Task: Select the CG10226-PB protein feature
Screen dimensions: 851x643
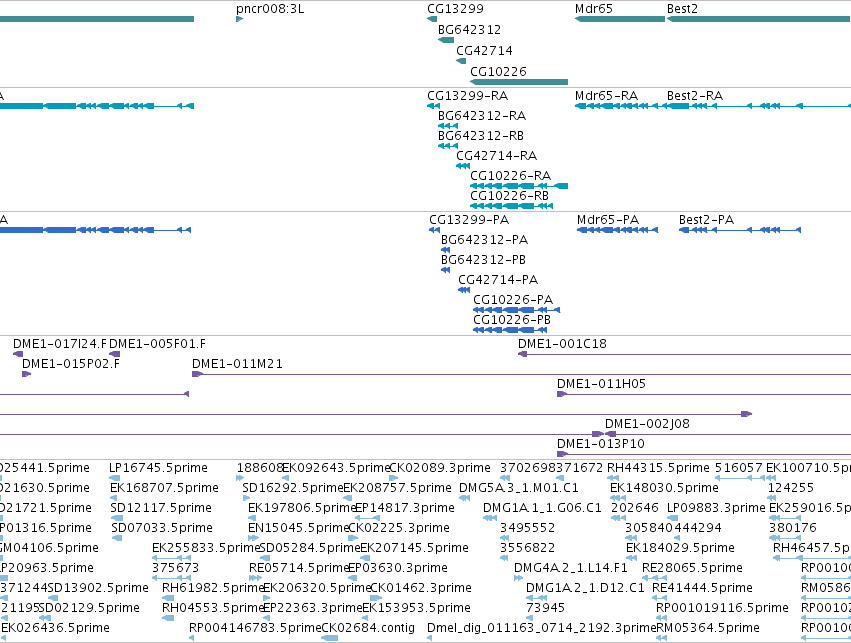Action: 510,330
